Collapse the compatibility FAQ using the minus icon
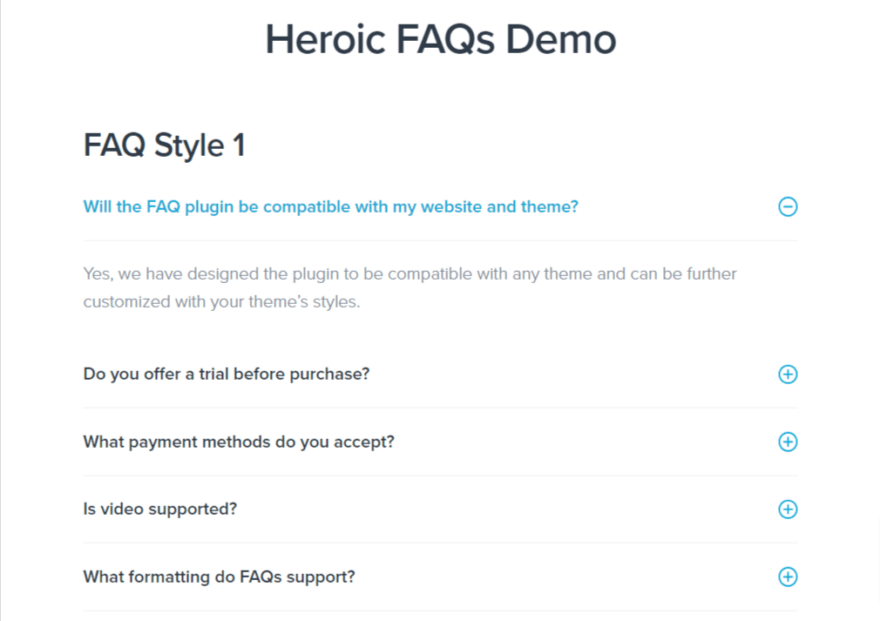 point(788,207)
